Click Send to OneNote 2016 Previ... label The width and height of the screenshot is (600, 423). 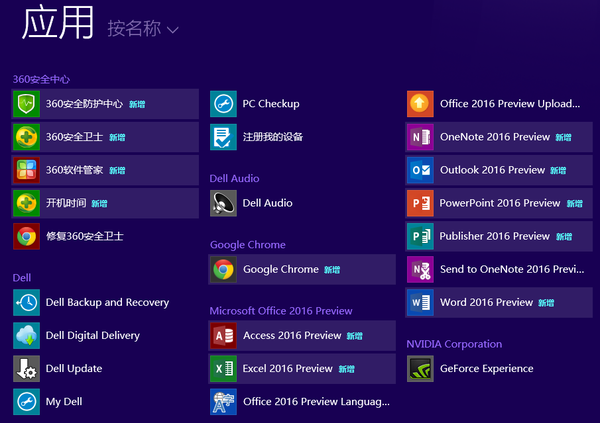tap(512, 269)
